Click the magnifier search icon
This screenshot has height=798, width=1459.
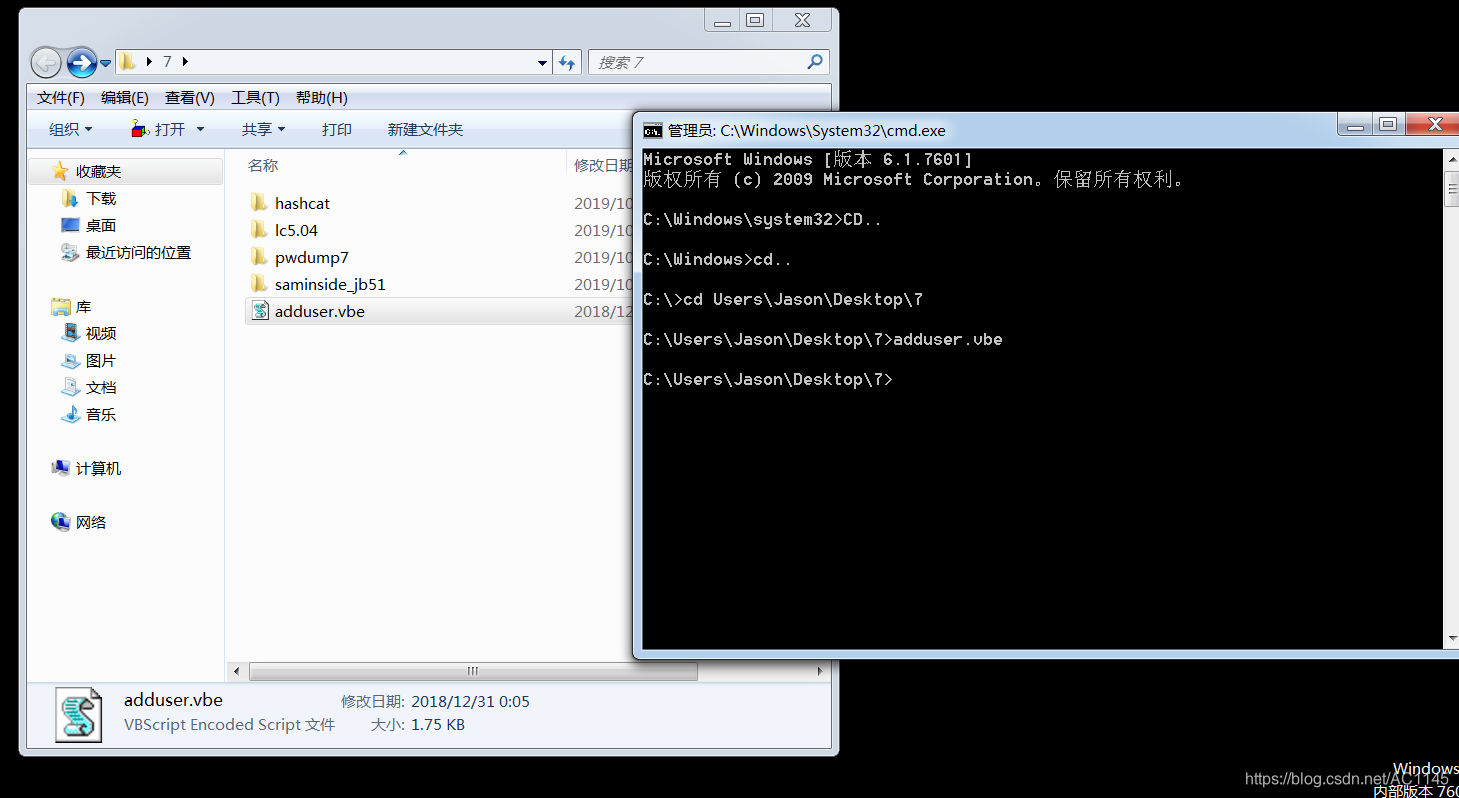[x=815, y=62]
